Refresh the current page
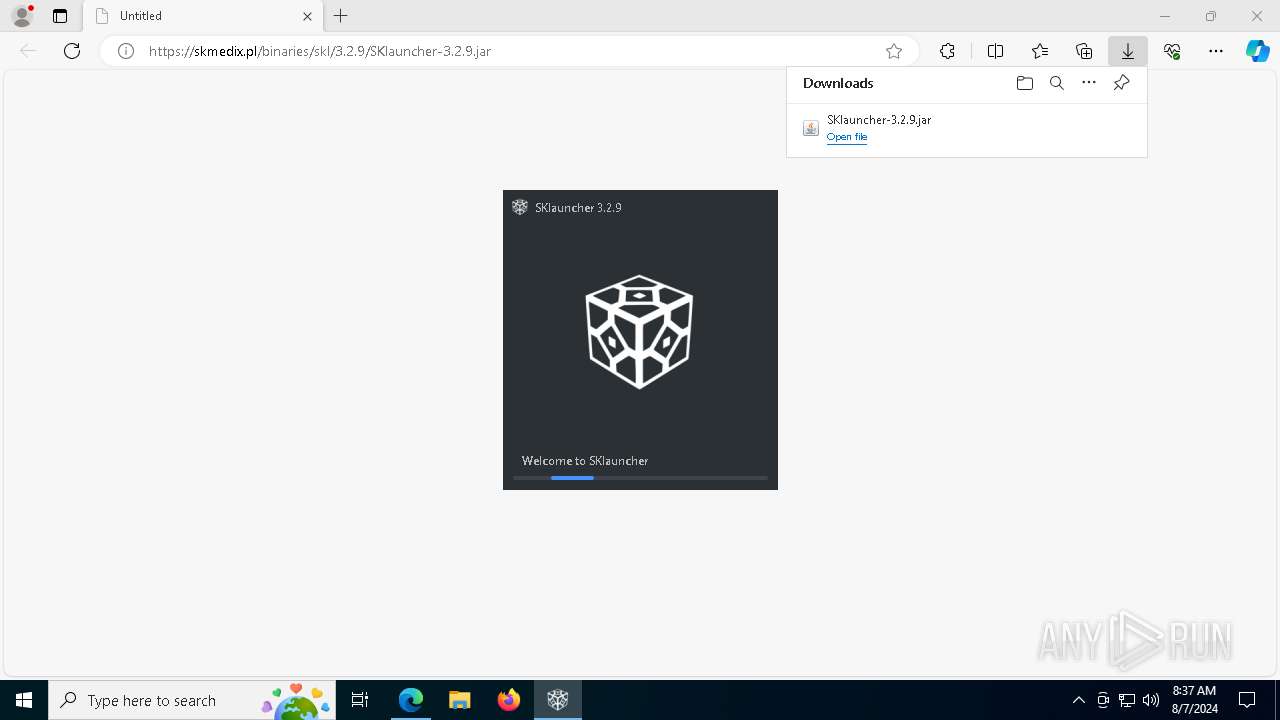 click(x=72, y=51)
